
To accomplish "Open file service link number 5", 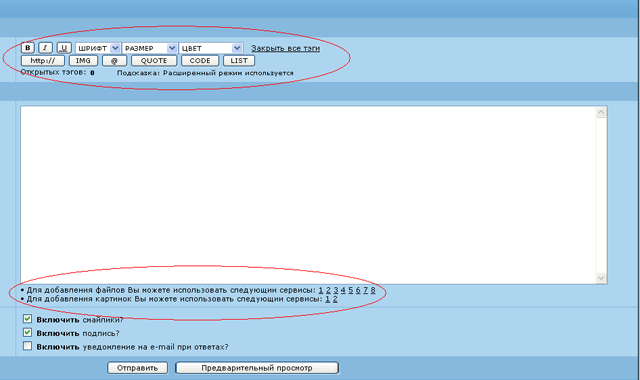I will point(351,290).
